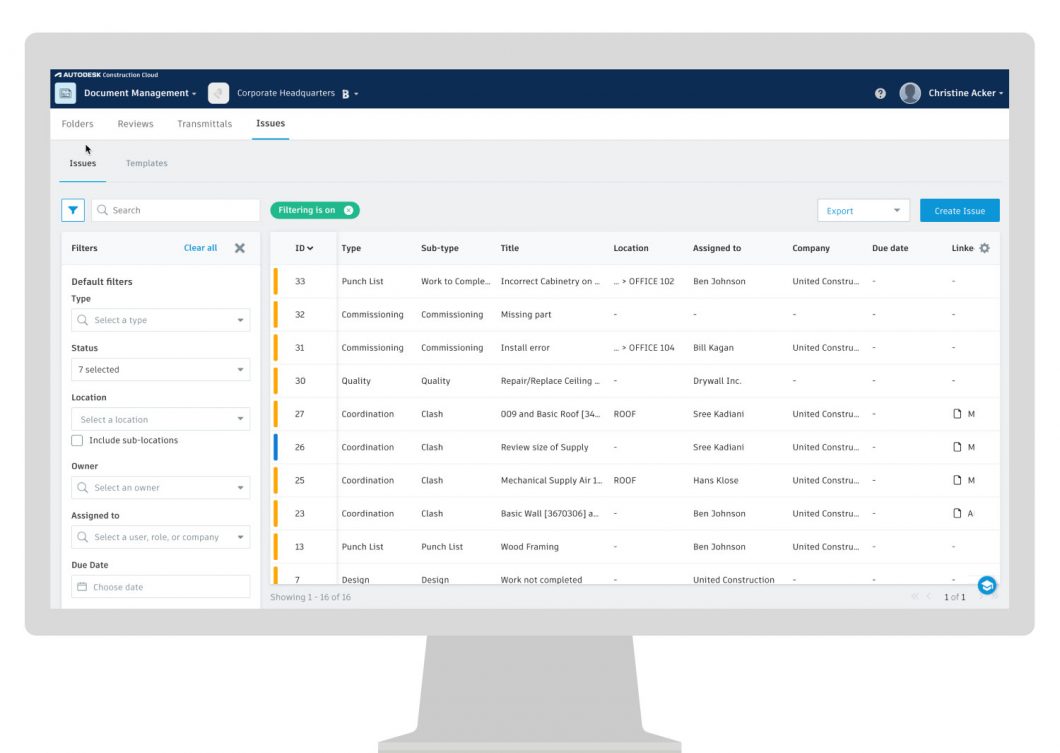The width and height of the screenshot is (1060, 753).
Task: Click the Assigned to column header
Action: 717,248
